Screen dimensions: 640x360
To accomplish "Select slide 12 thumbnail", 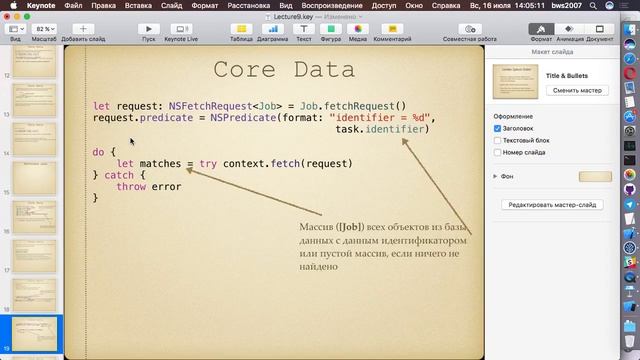I will [34, 61].
